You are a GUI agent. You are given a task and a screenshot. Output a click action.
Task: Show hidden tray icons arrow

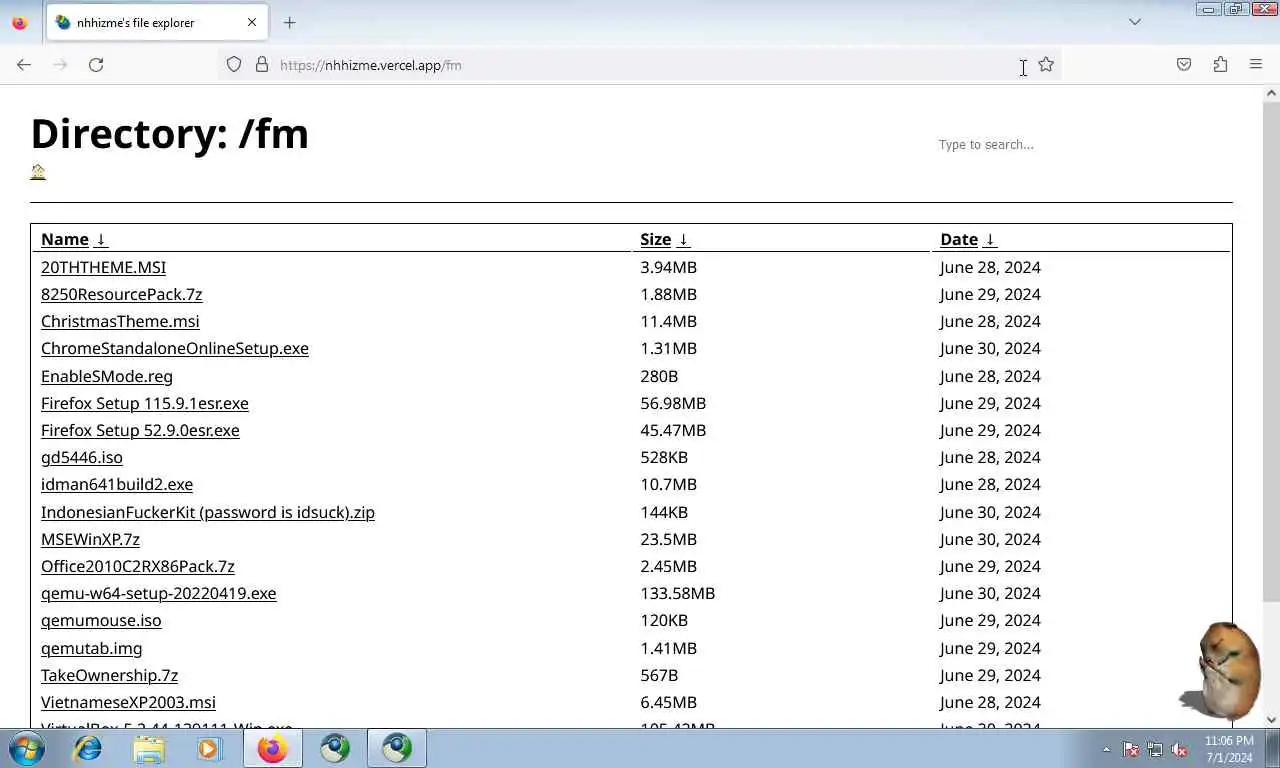[1106, 749]
